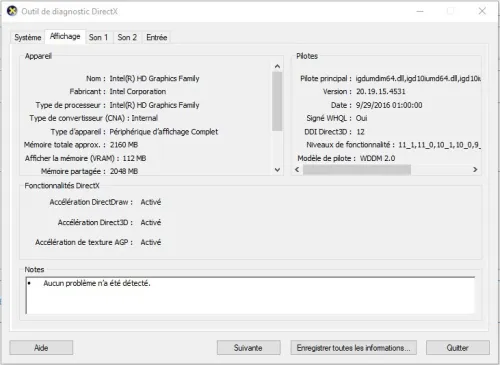500x365 pixels.
Task: Click Périphérique d'affichage Complet text
Action: [x=164, y=132]
